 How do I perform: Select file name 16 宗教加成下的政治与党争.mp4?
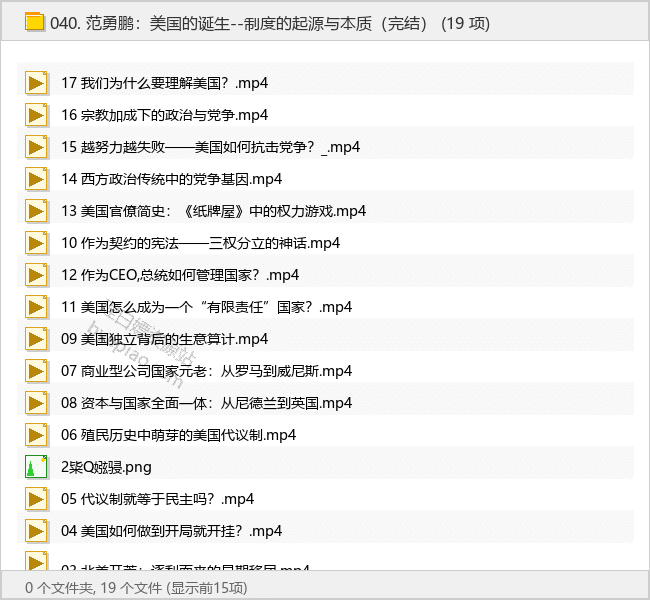pos(165,115)
